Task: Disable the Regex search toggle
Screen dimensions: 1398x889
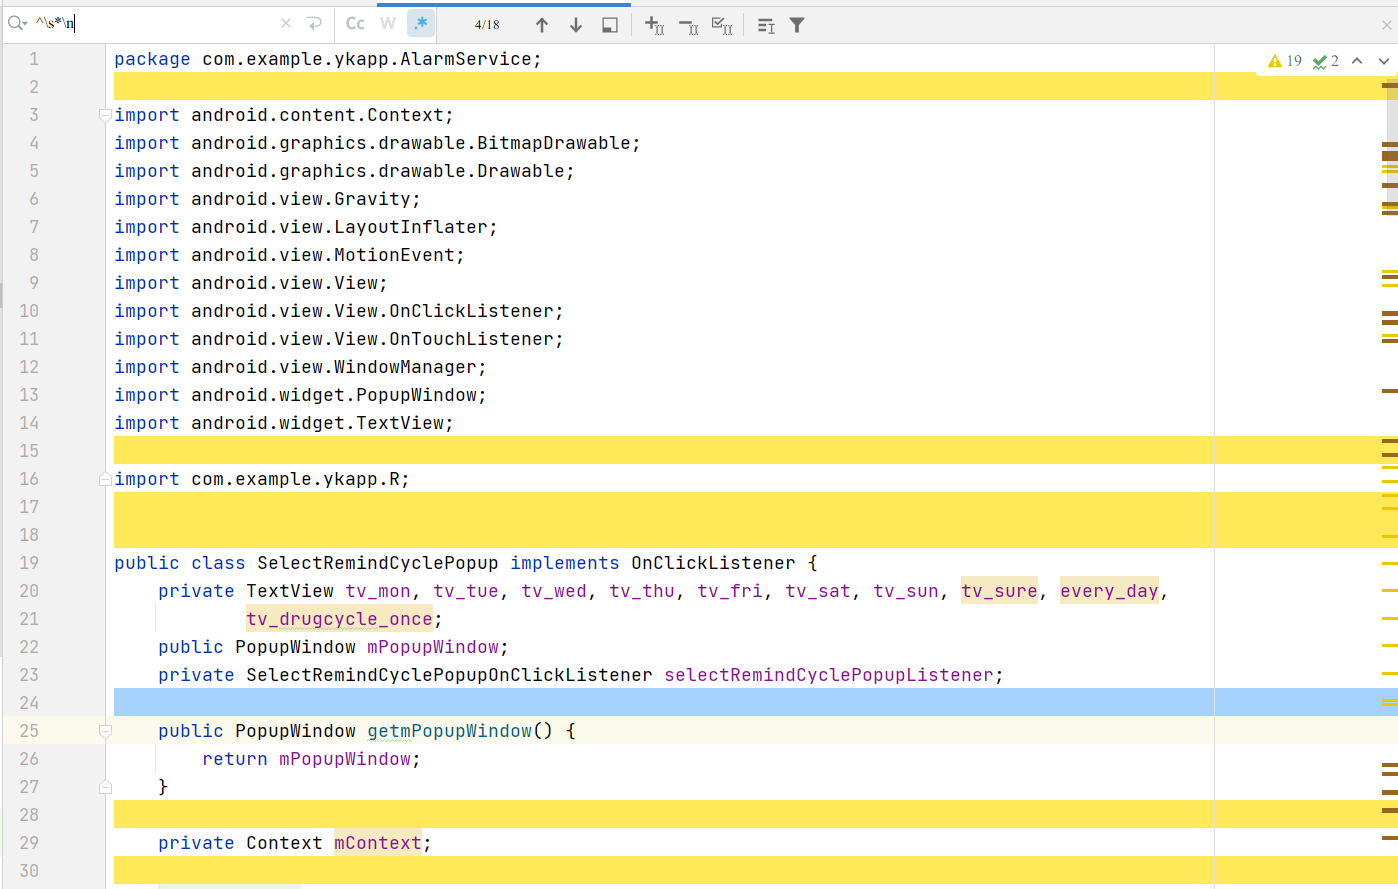Action: click(x=421, y=24)
